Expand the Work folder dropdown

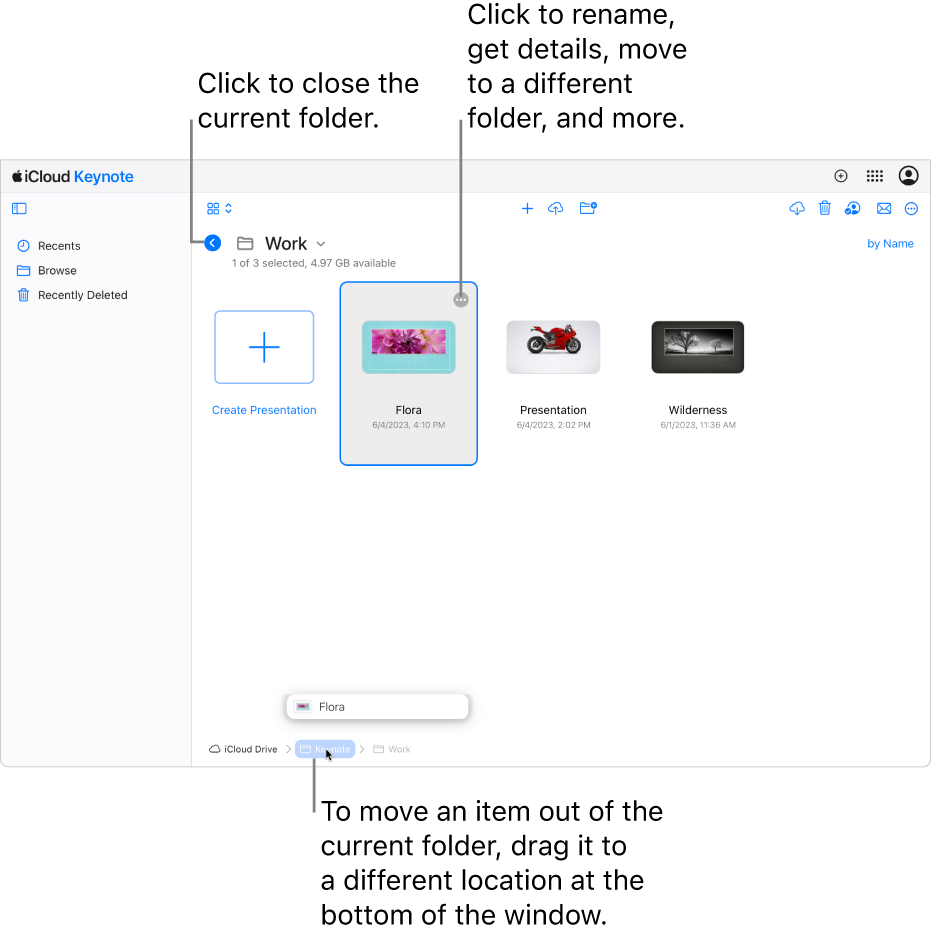(320, 243)
